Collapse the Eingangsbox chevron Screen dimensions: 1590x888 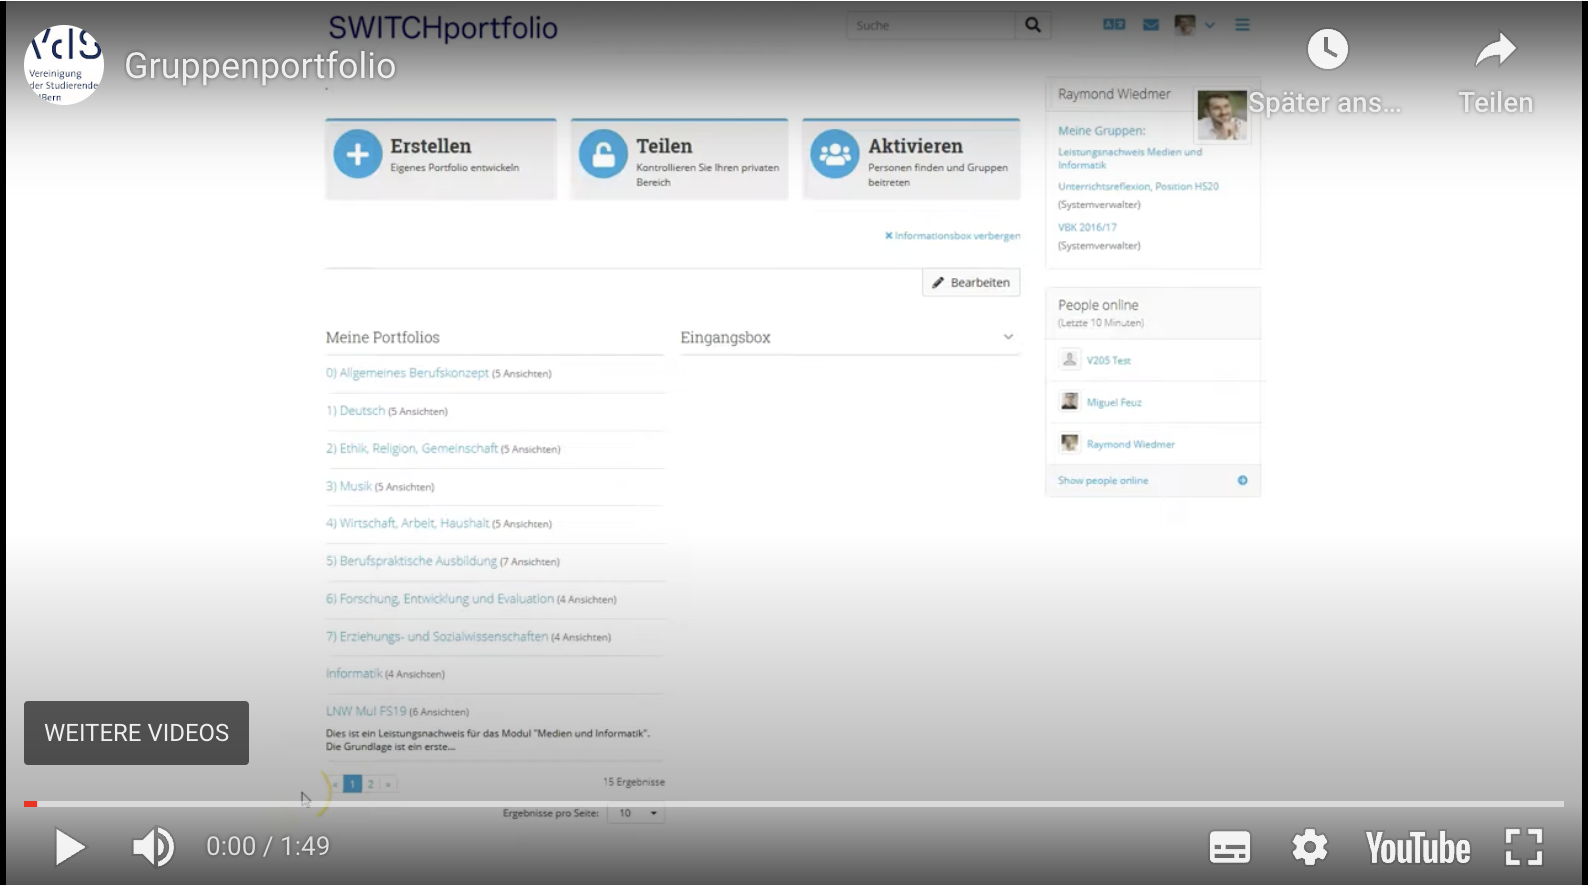[x=1008, y=337]
